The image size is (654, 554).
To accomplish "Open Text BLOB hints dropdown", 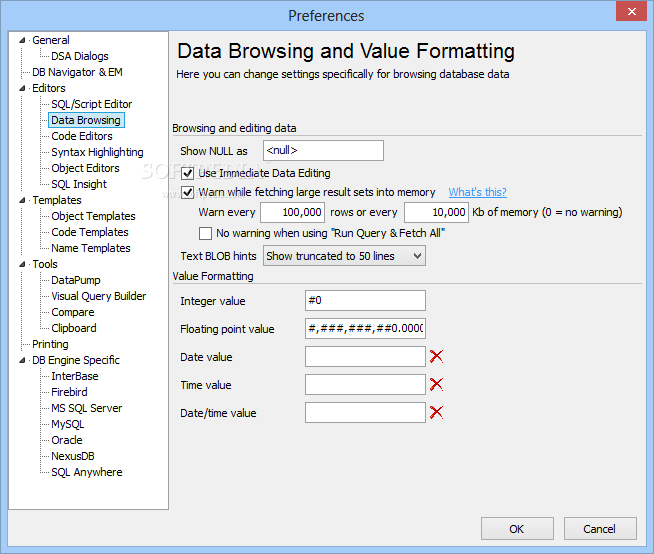I will click(x=344, y=256).
